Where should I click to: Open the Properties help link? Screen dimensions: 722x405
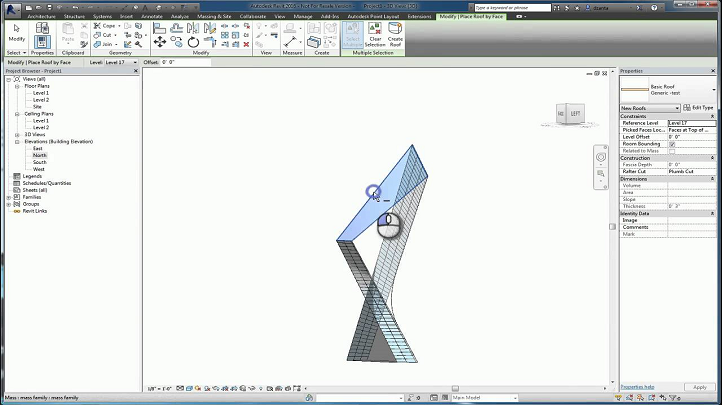click(x=637, y=387)
